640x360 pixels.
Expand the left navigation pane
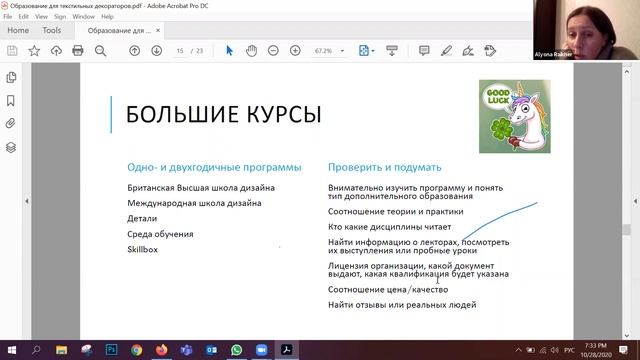(x=27, y=201)
